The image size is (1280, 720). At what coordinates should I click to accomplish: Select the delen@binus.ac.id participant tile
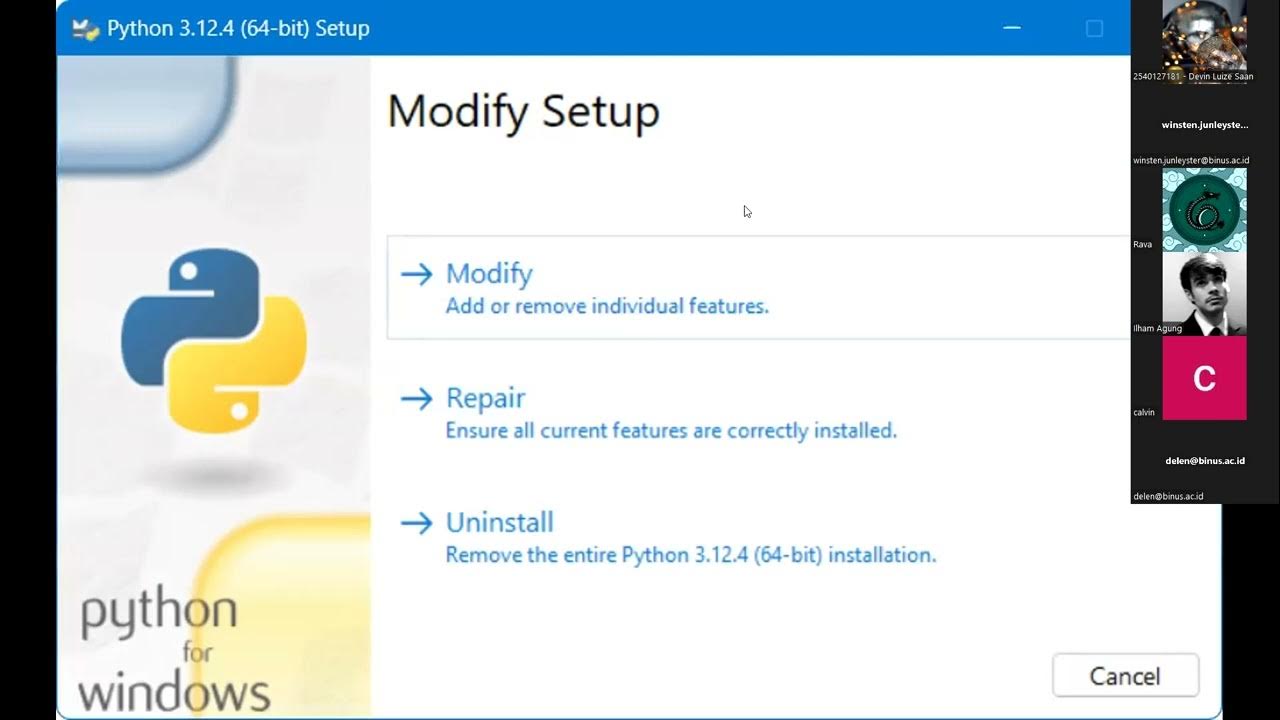pyautogui.click(x=1204, y=462)
